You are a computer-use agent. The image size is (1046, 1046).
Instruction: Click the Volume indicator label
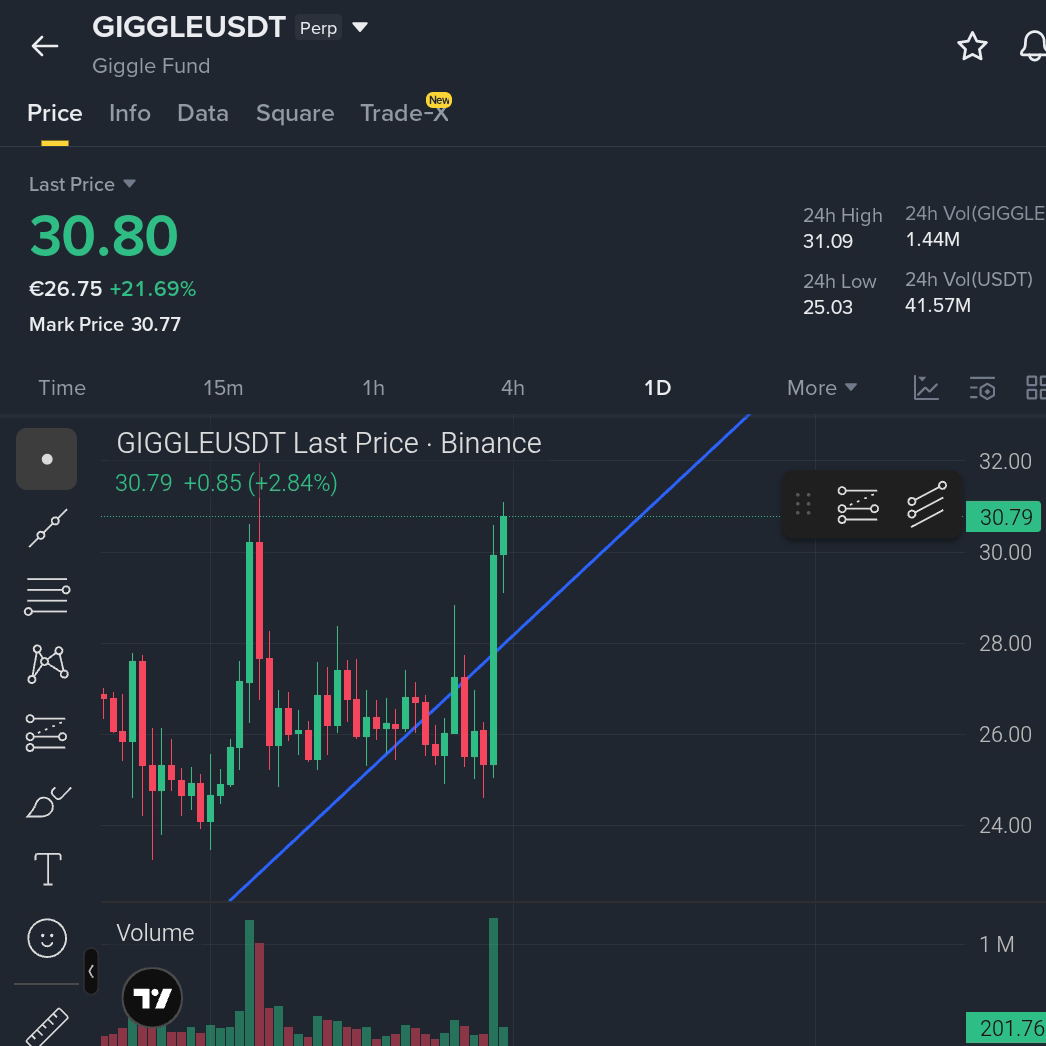pos(155,933)
